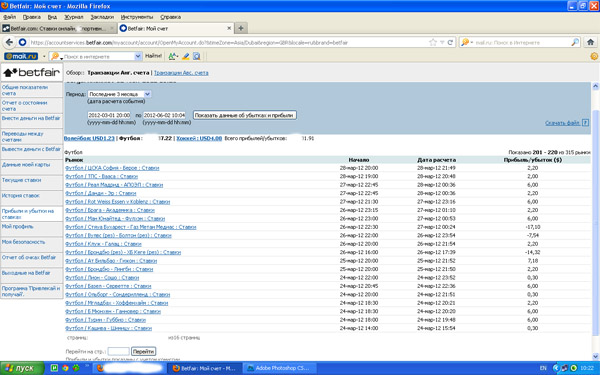Open the Журнал menu
The height and width of the screenshot is (375, 600).
[x=73, y=17]
